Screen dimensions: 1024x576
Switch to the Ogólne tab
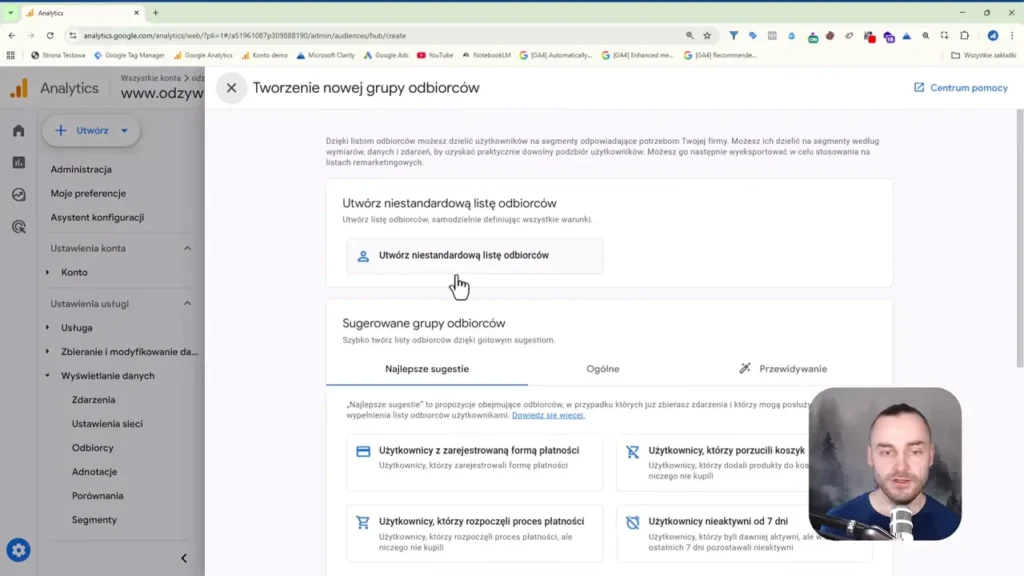pos(602,369)
